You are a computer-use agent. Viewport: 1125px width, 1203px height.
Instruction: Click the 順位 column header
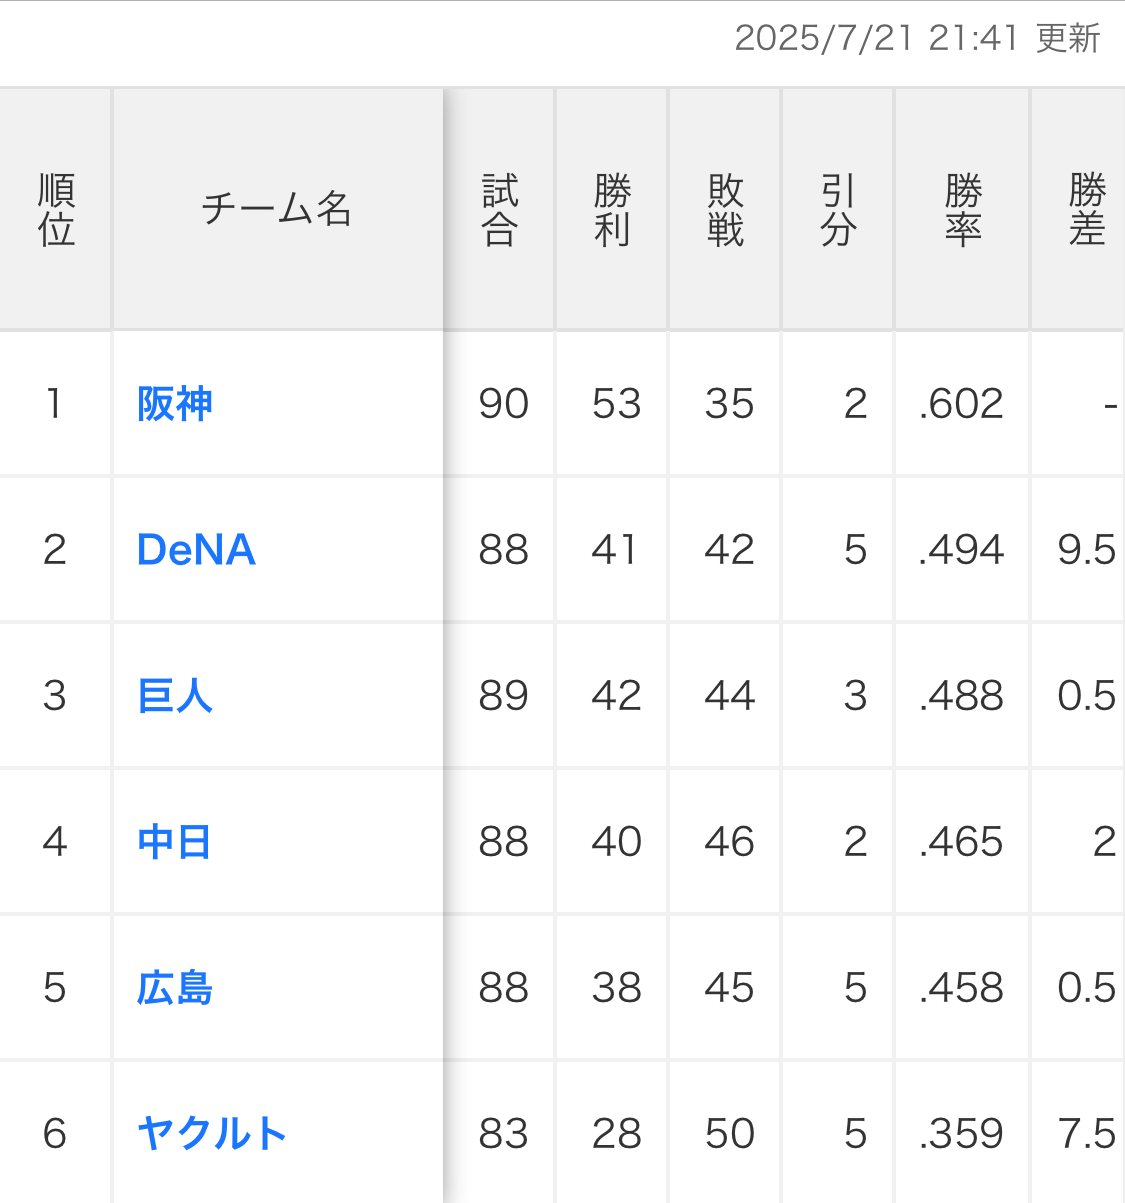(56, 210)
